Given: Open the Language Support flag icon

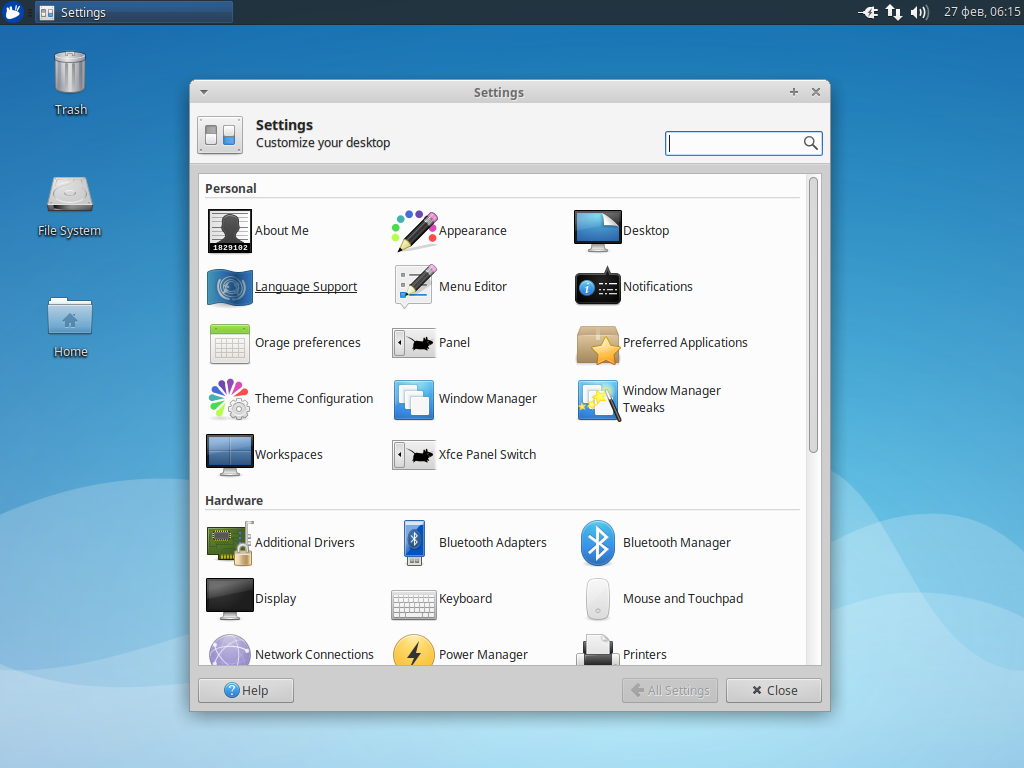Looking at the screenshot, I should [x=230, y=287].
